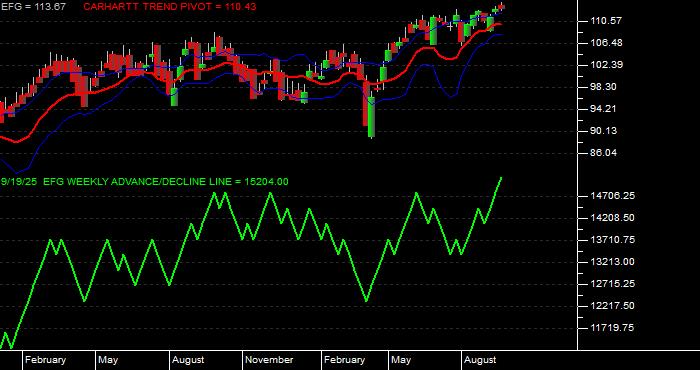Click the 106.48 price axis value
700x370 pixels.
tap(606, 43)
